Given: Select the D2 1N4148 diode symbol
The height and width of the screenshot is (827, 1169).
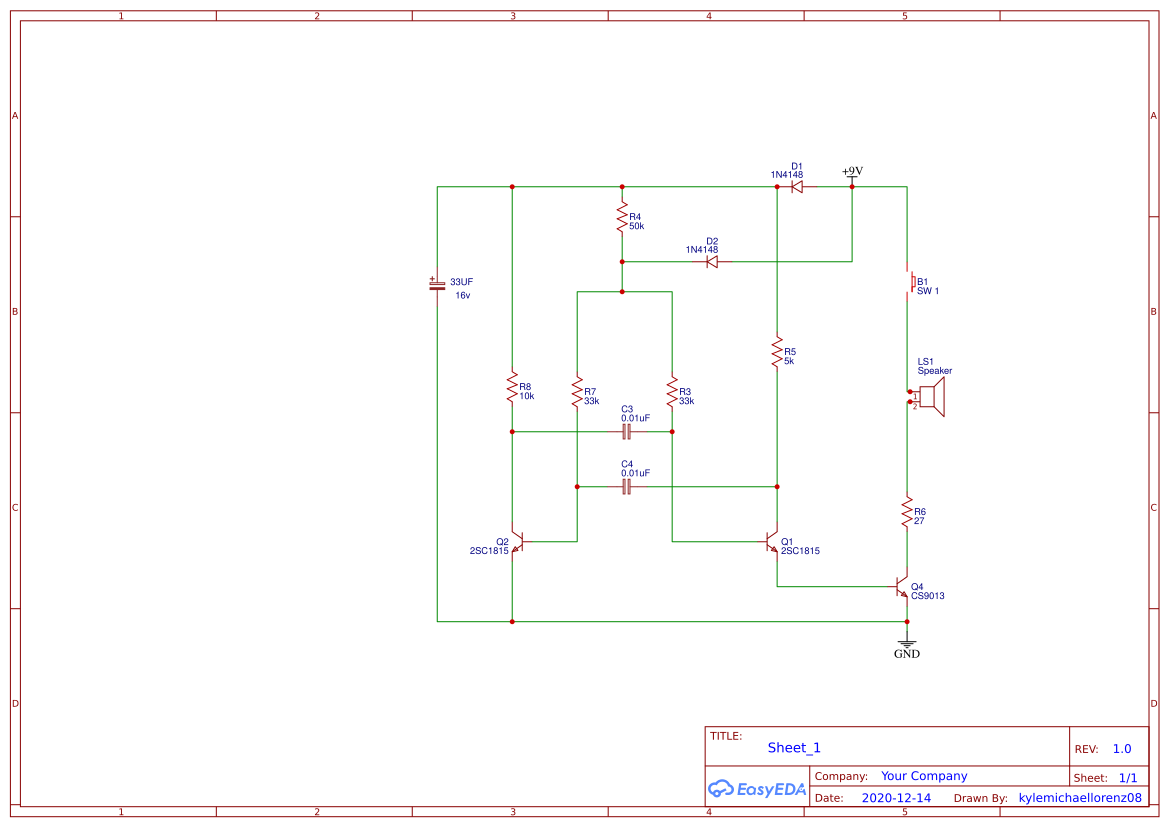Looking at the screenshot, I should point(712,260).
